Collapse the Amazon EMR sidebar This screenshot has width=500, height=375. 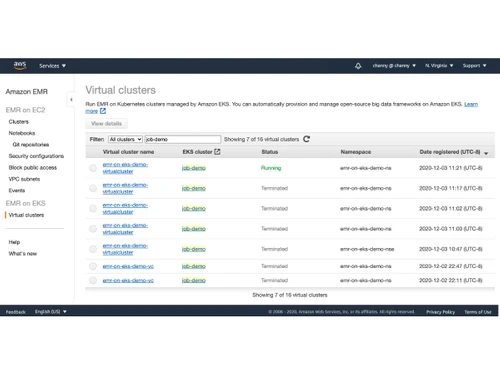tap(71, 99)
